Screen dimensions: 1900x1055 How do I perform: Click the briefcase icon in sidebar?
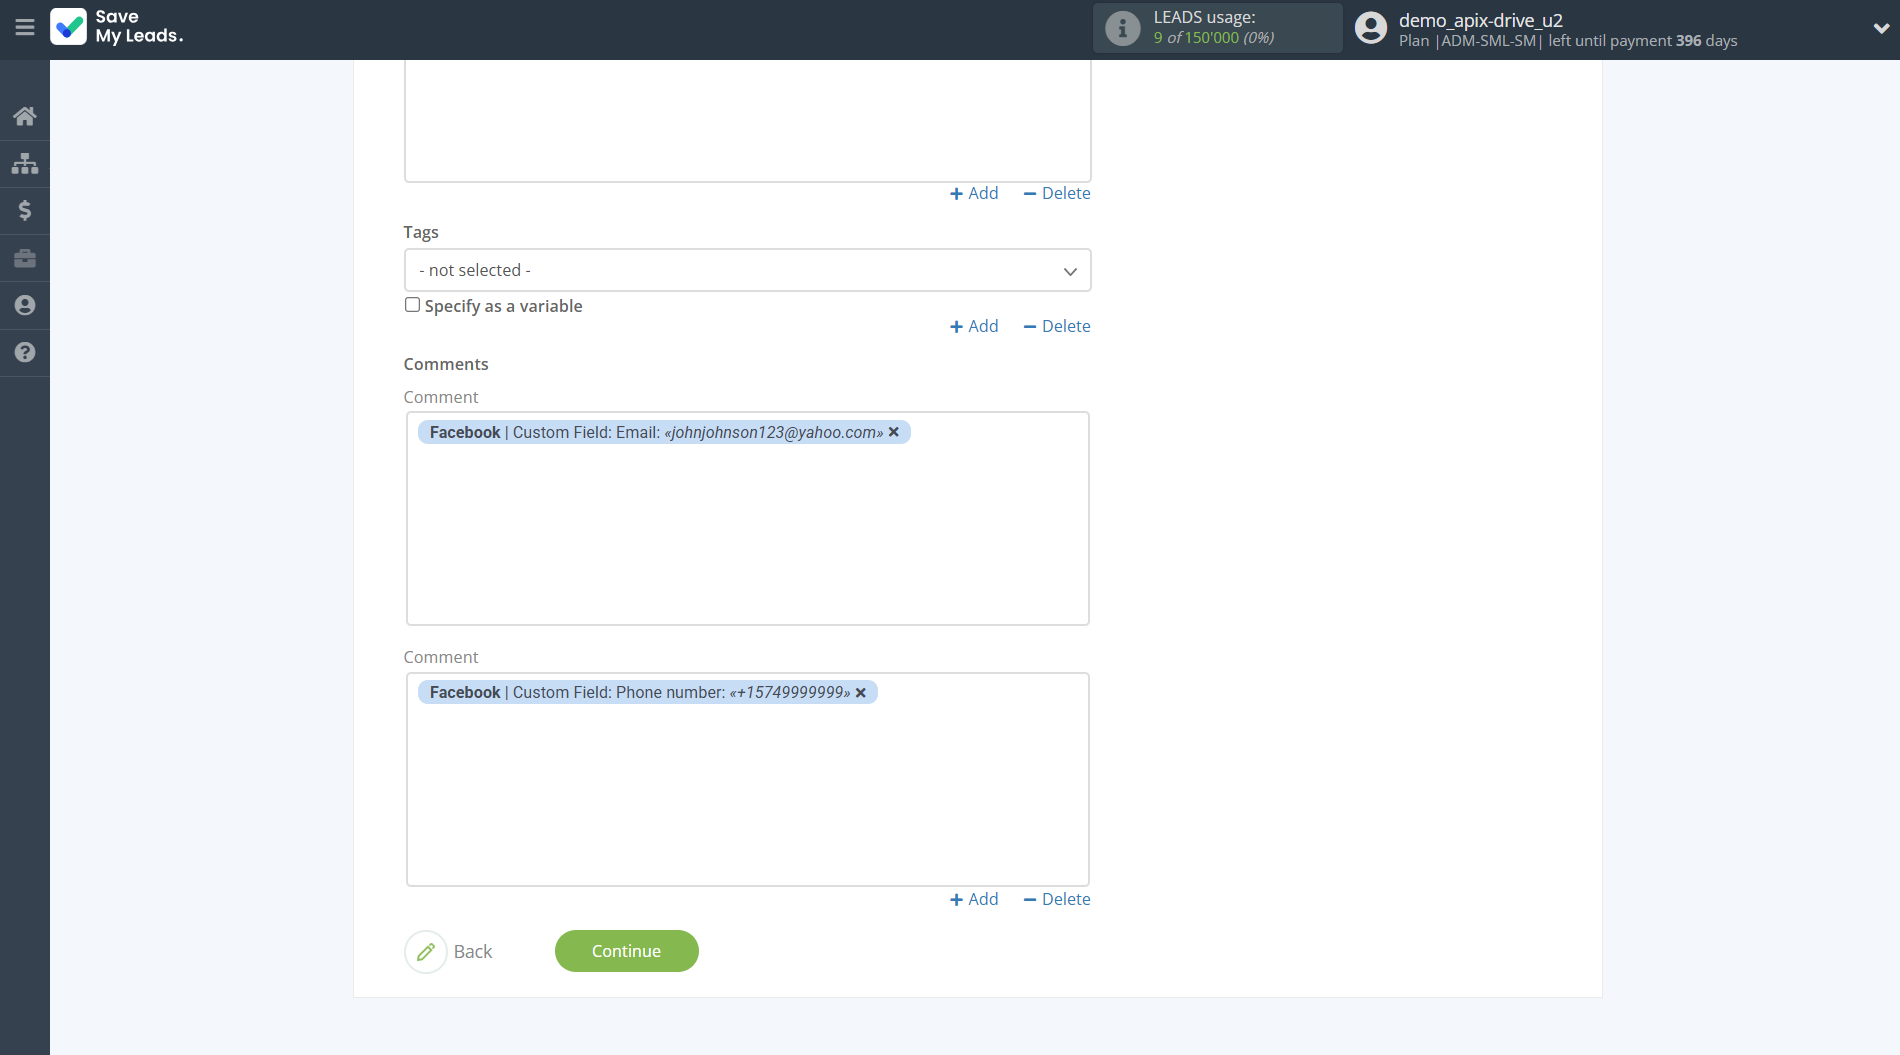(x=25, y=258)
